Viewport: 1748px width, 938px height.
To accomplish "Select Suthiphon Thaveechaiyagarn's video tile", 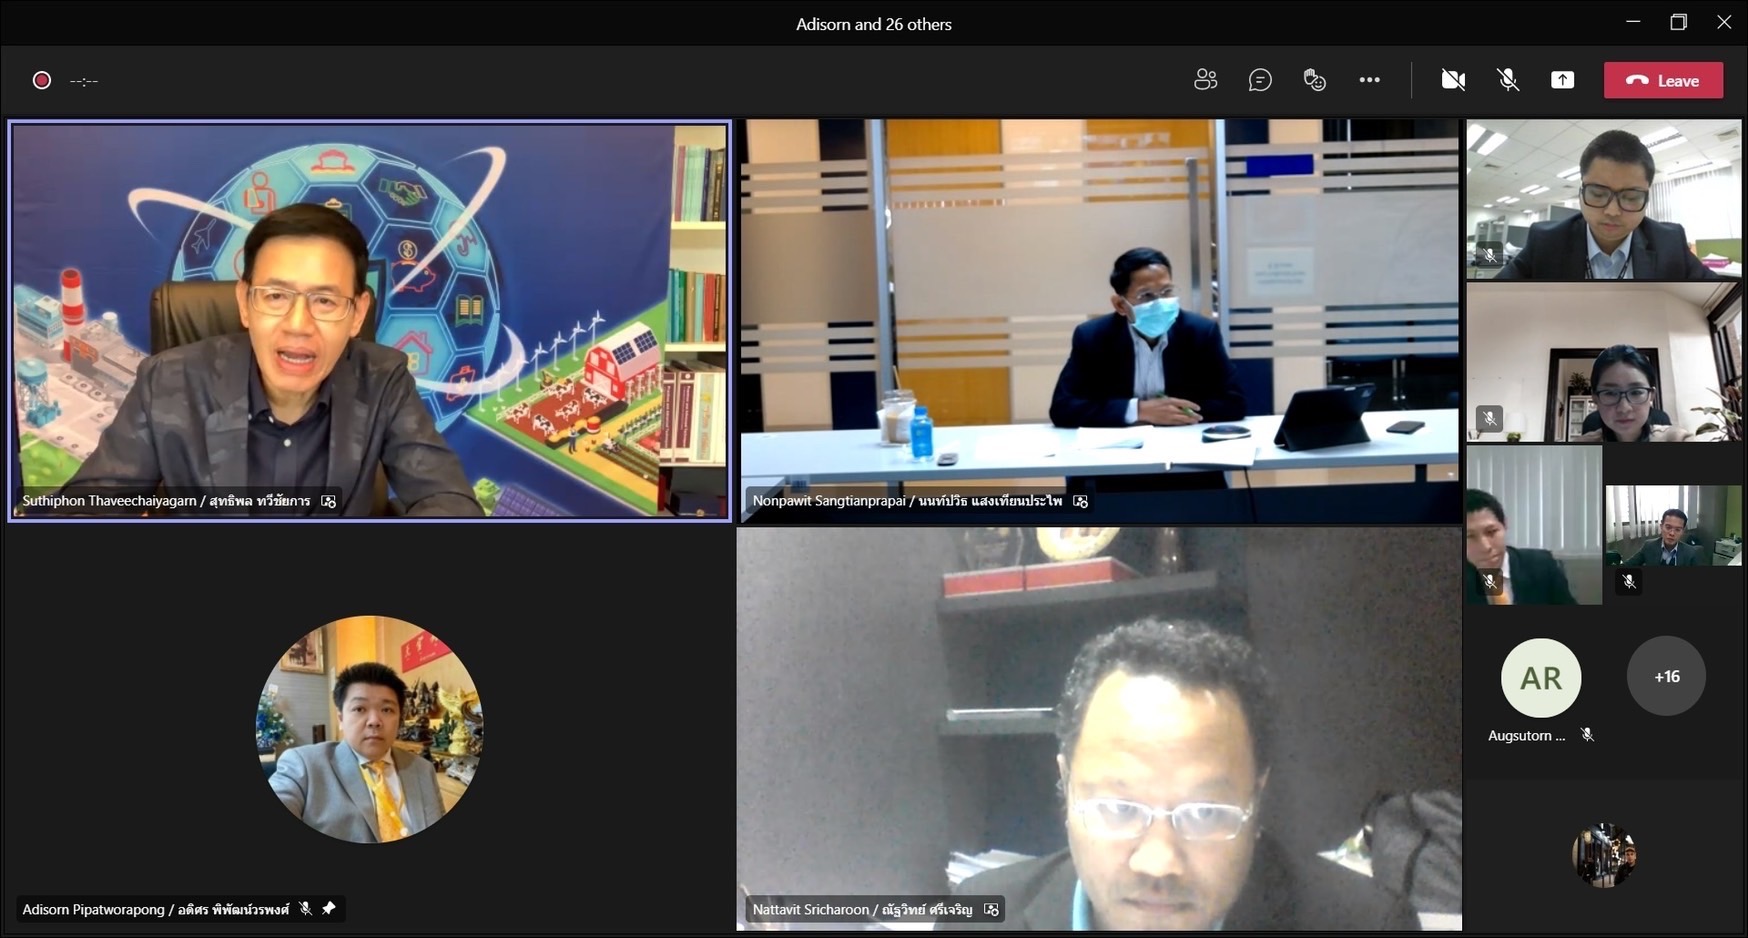I will pyautogui.click(x=370, y=320).
